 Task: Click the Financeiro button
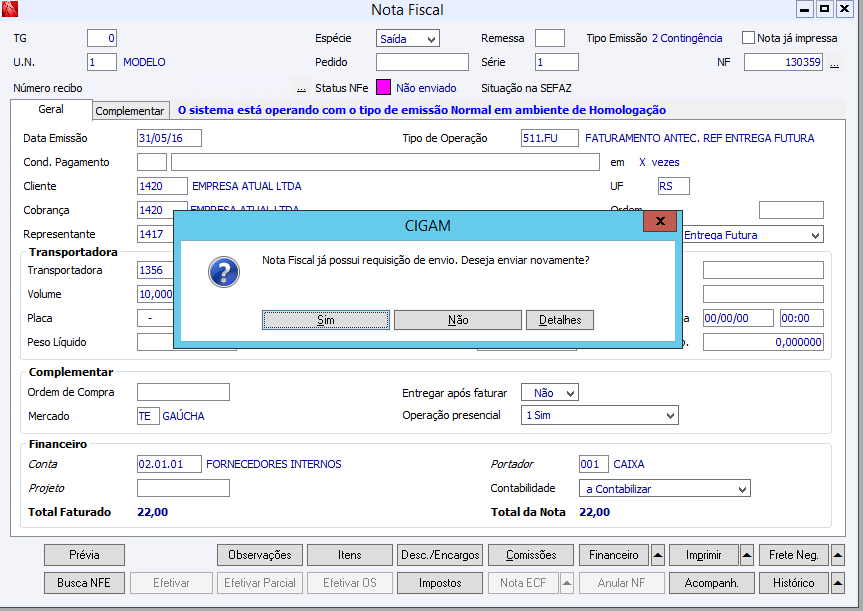click(614, 555)
